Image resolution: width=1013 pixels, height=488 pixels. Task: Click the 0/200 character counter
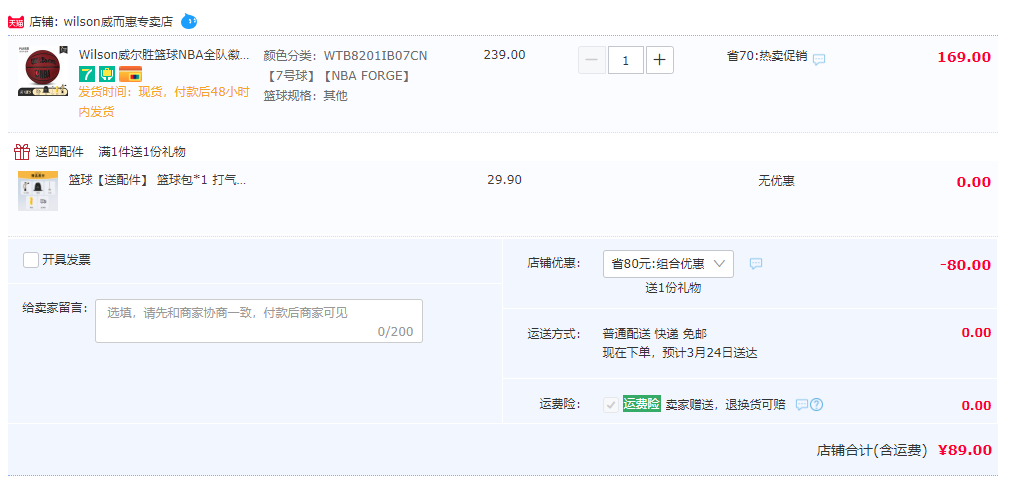[395, 332]
